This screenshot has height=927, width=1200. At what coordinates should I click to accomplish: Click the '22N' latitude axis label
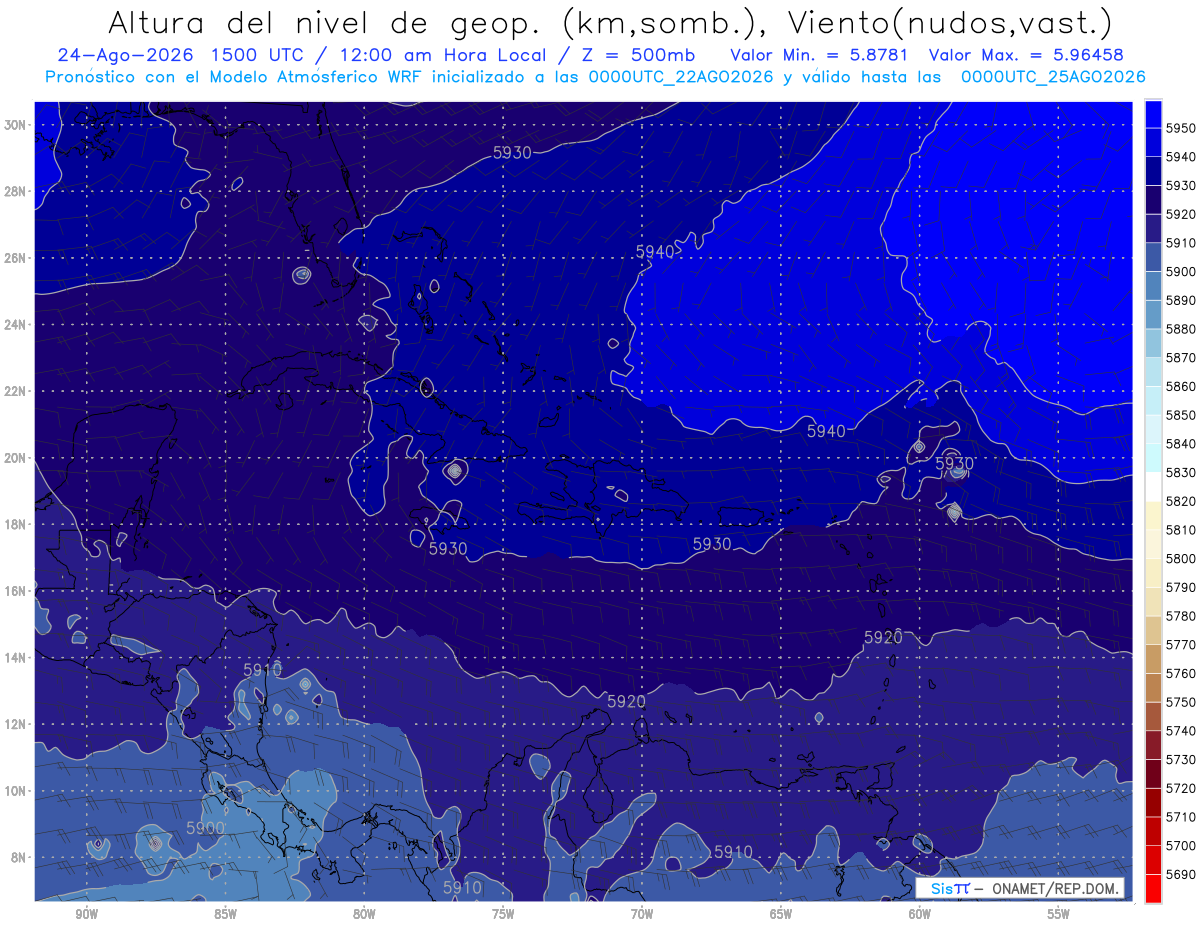pos(16,391)
